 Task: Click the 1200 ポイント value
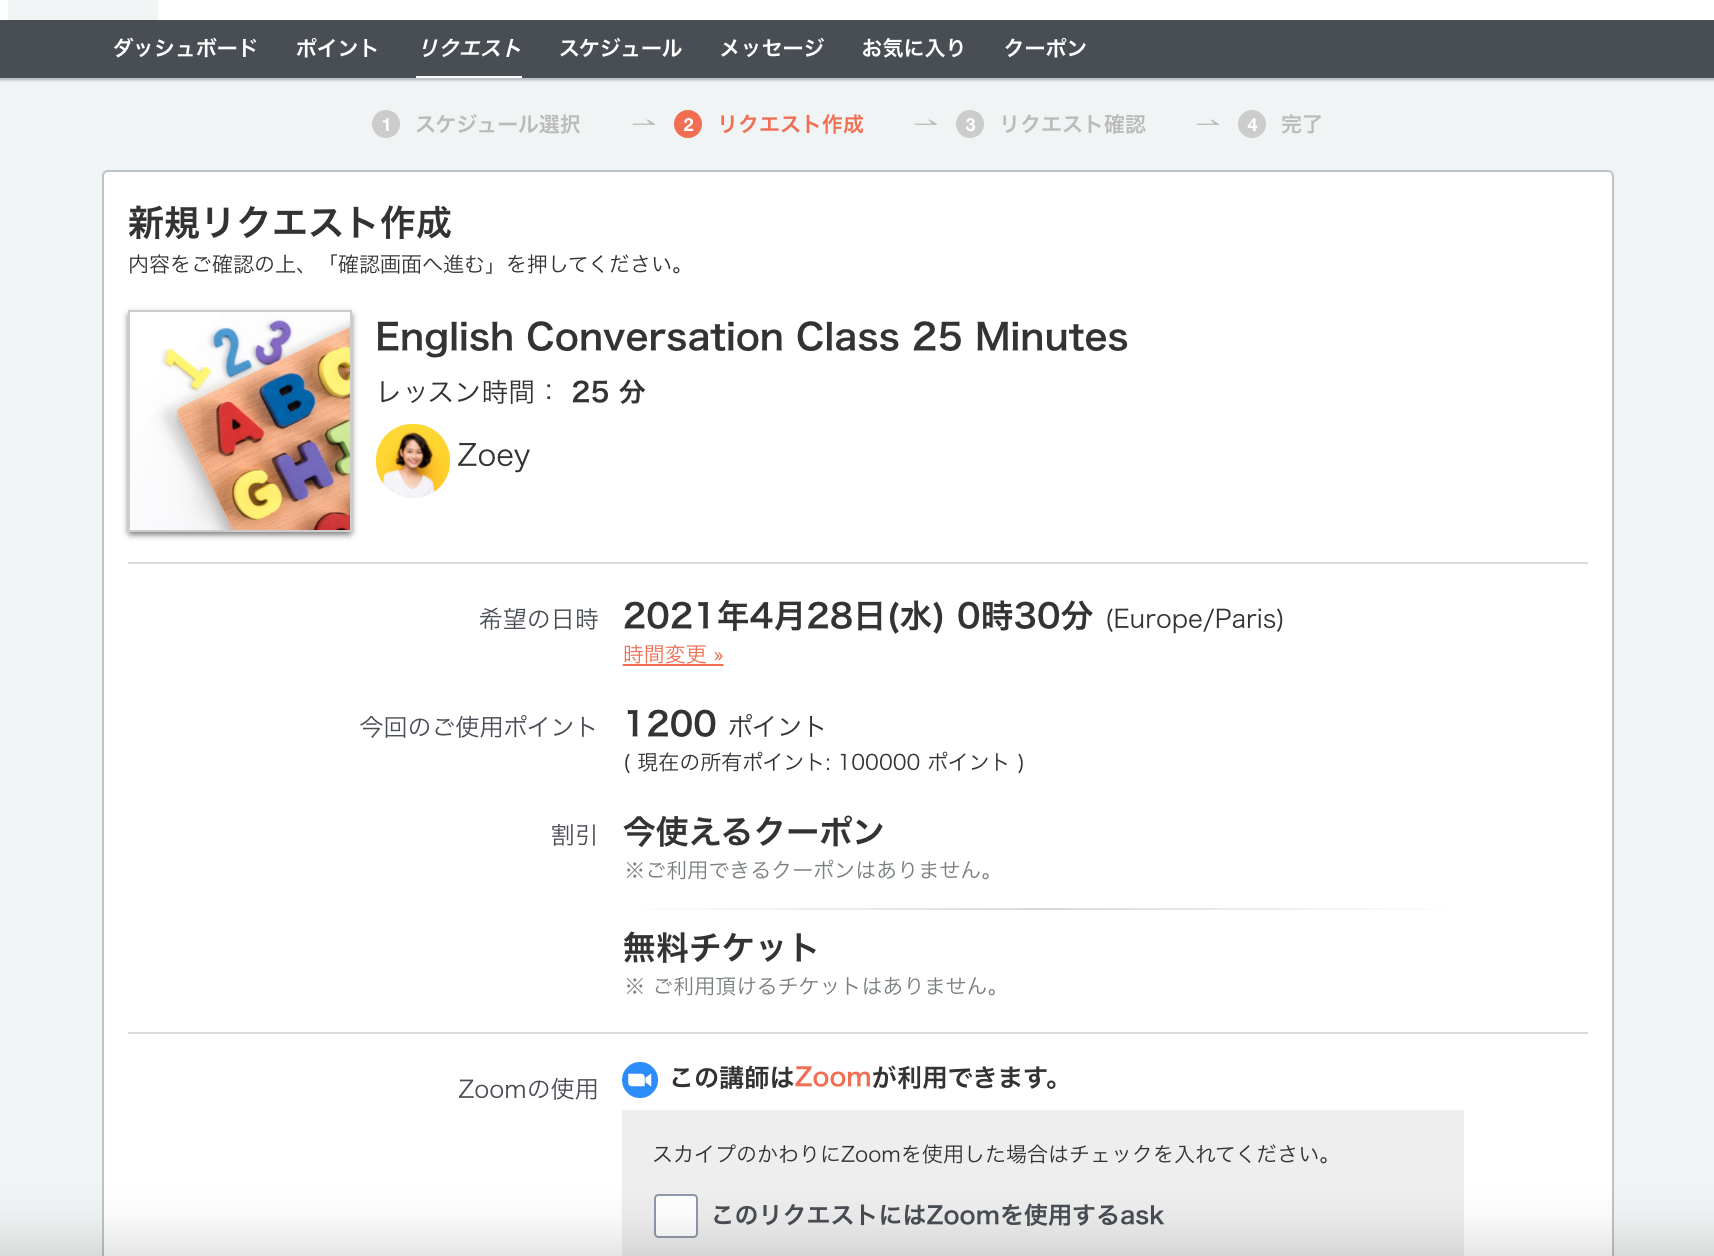(725, 724)
